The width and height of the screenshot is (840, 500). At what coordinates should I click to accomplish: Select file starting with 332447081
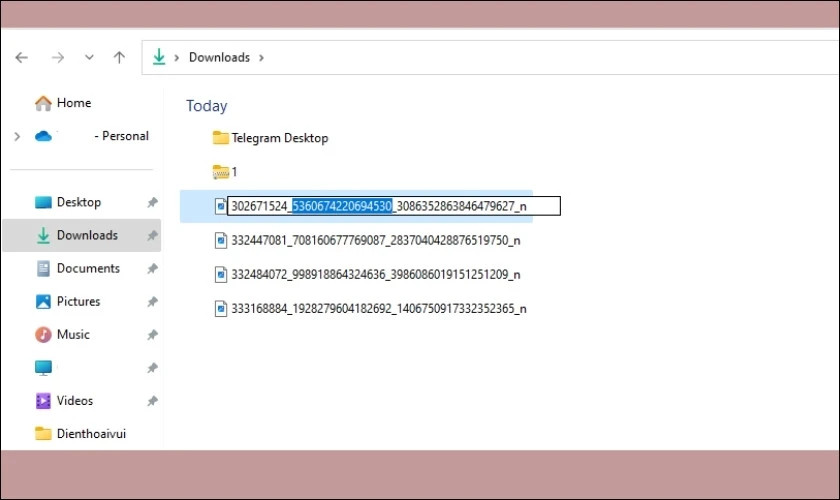coord(375,240)
